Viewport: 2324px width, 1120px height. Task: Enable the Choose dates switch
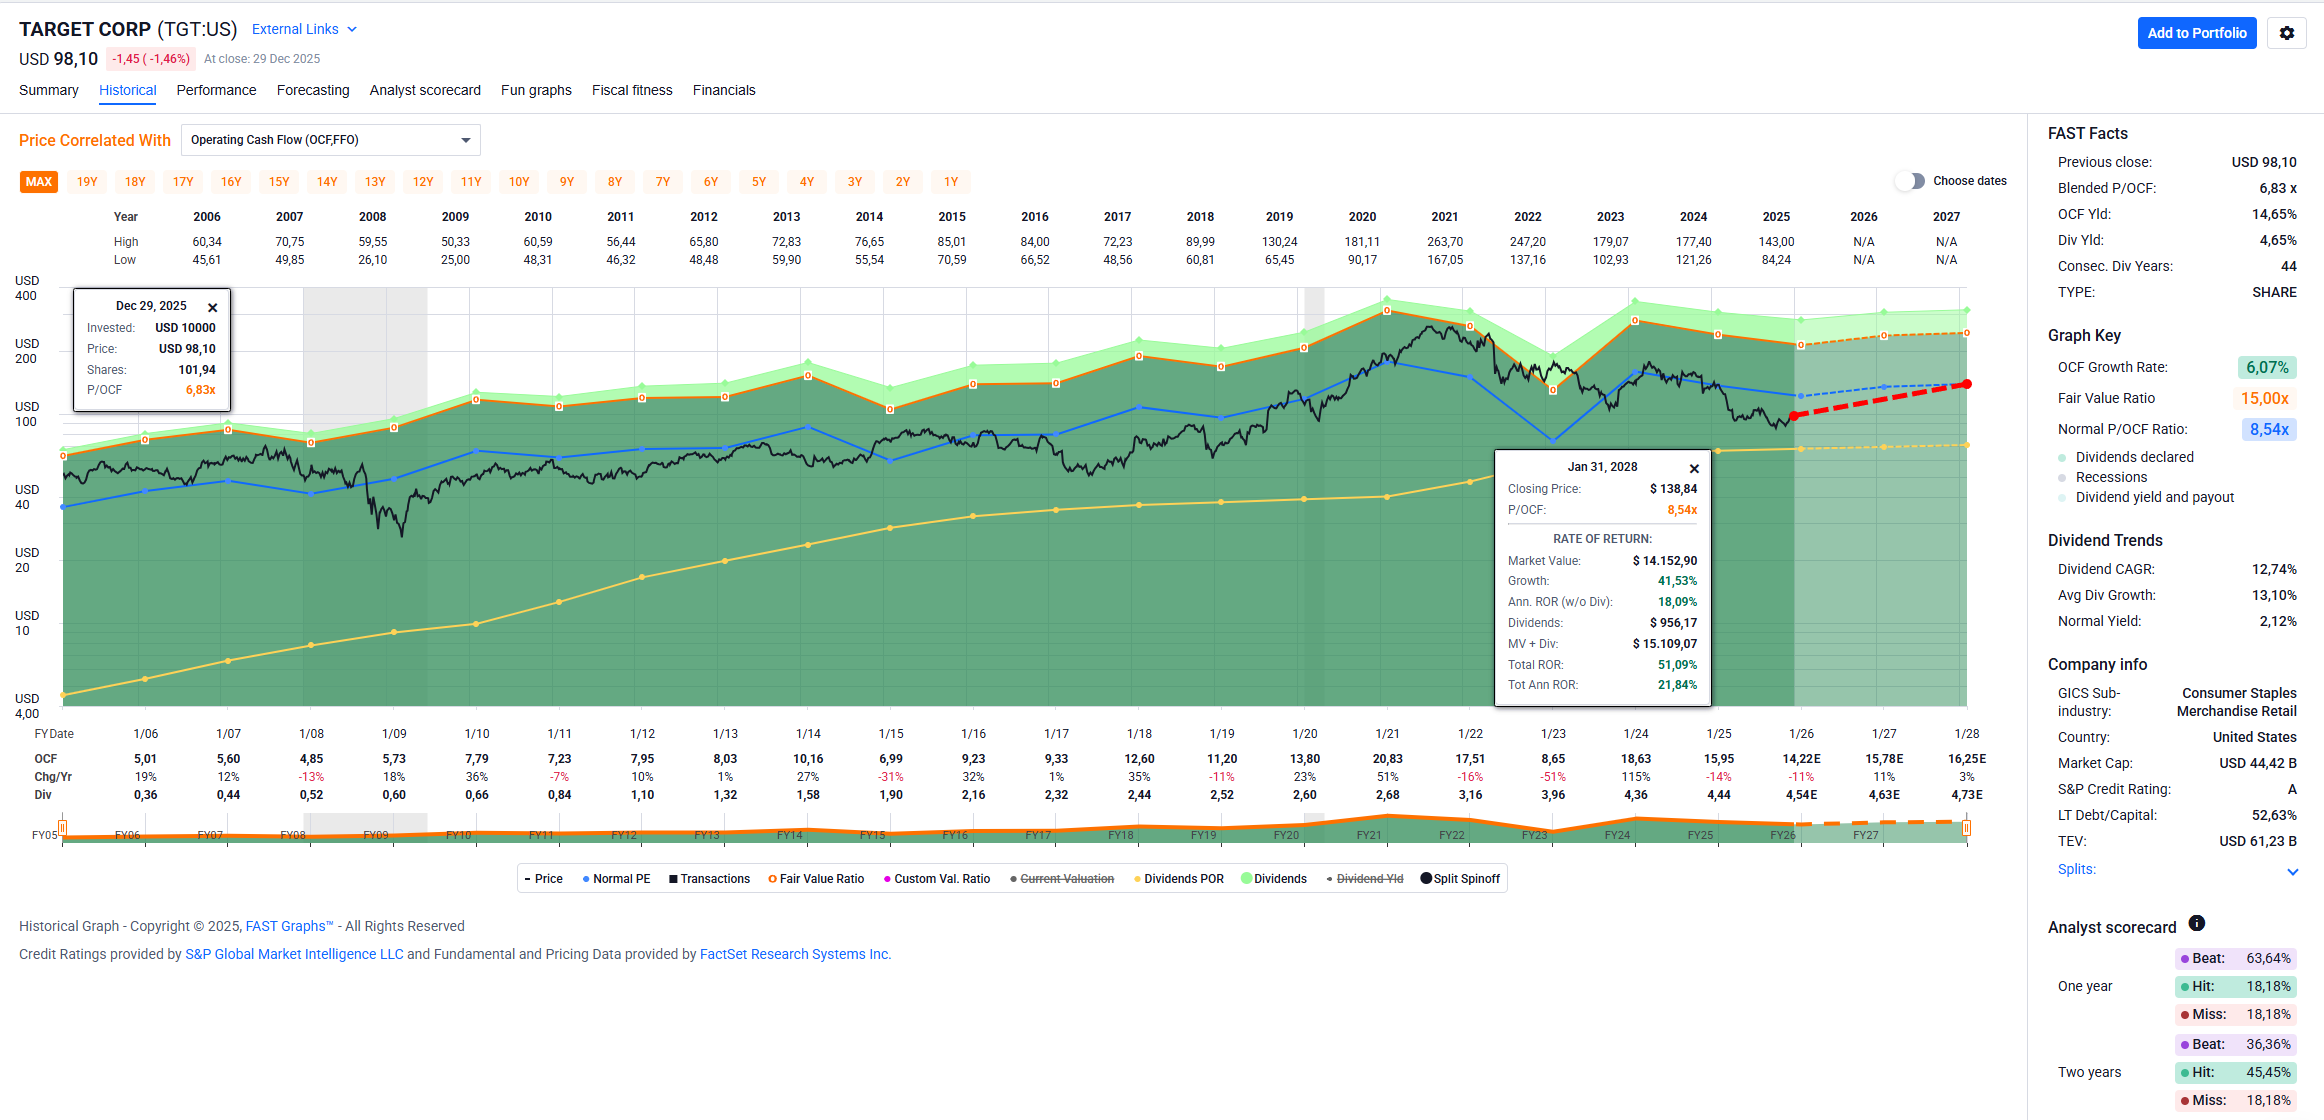(1910, 181)
